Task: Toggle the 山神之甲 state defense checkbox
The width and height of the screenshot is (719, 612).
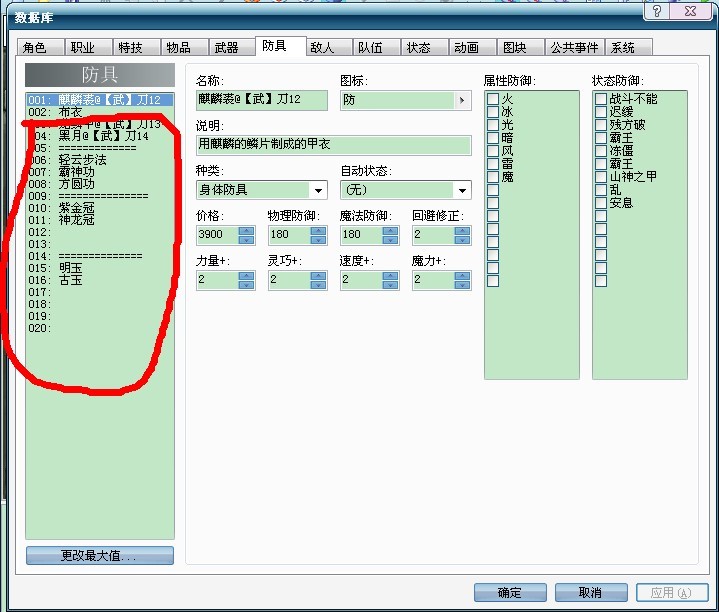Action: point(601,177)
